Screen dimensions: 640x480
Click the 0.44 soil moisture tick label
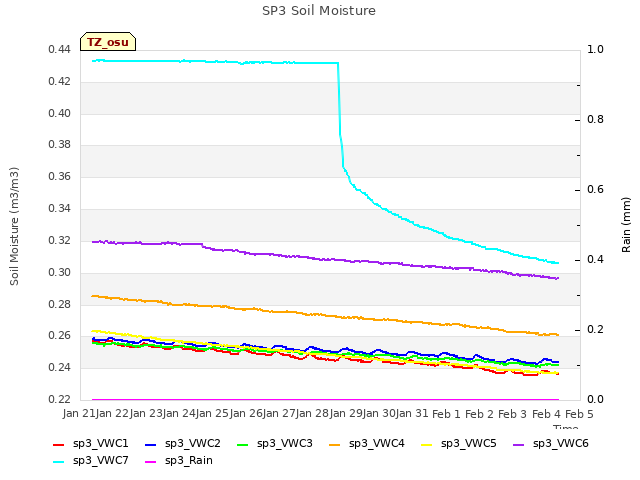(60, 50)
